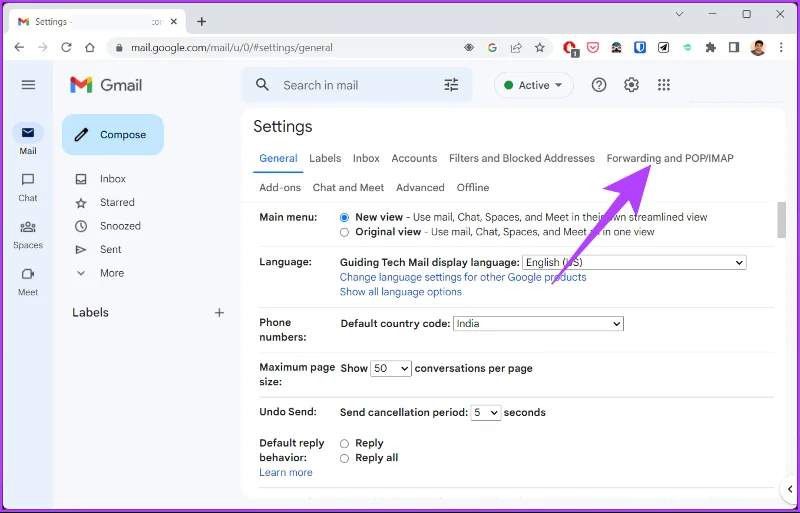The width and height of the screenshot is (800, 513).
Task: Open the Mail section in the side rail
Action: coord(28,139)
